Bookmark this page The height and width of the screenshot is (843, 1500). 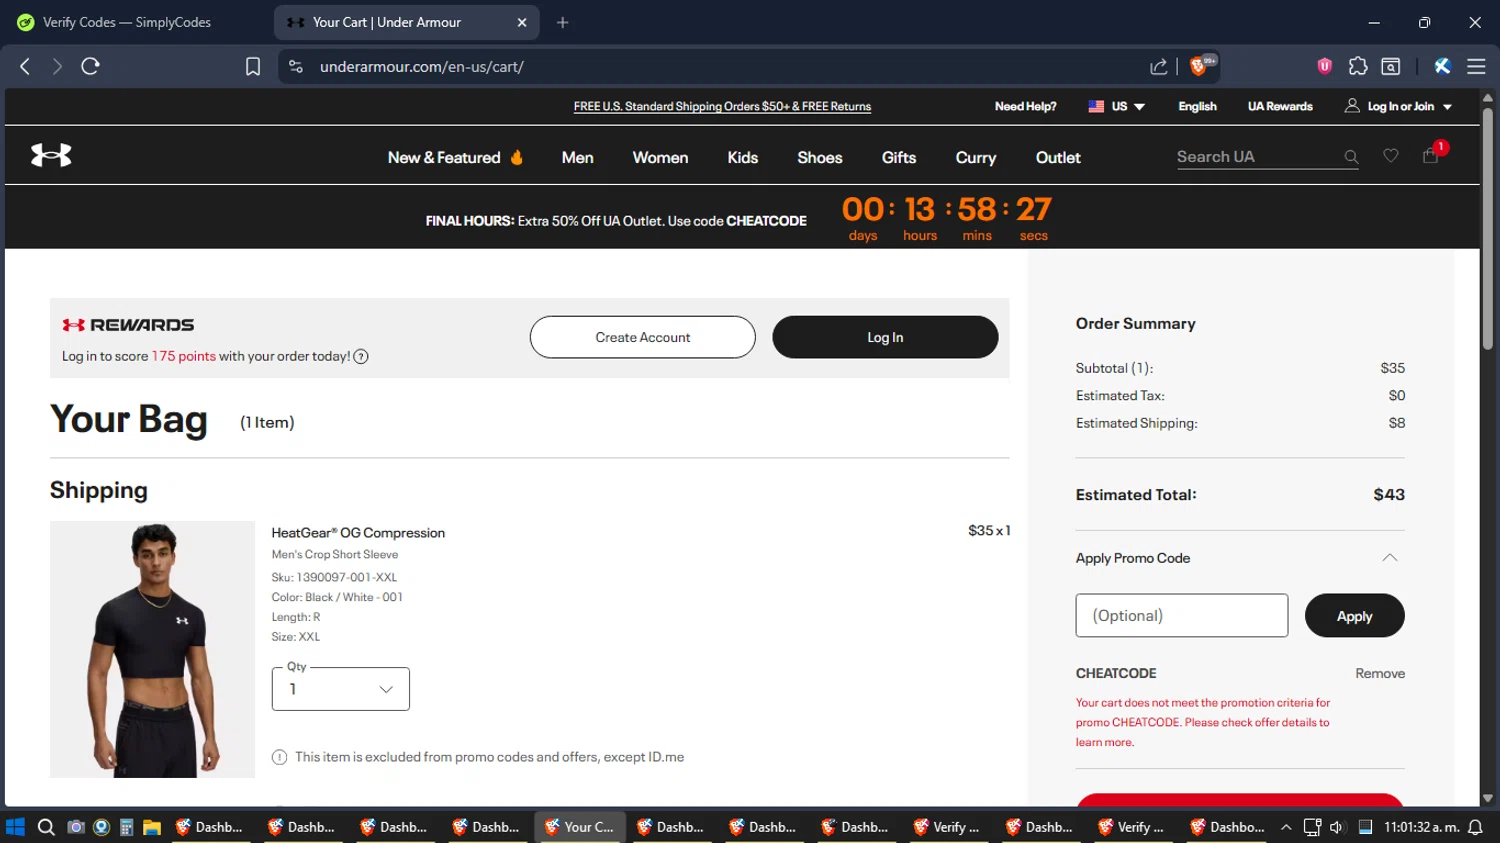(x=253, y=66)
